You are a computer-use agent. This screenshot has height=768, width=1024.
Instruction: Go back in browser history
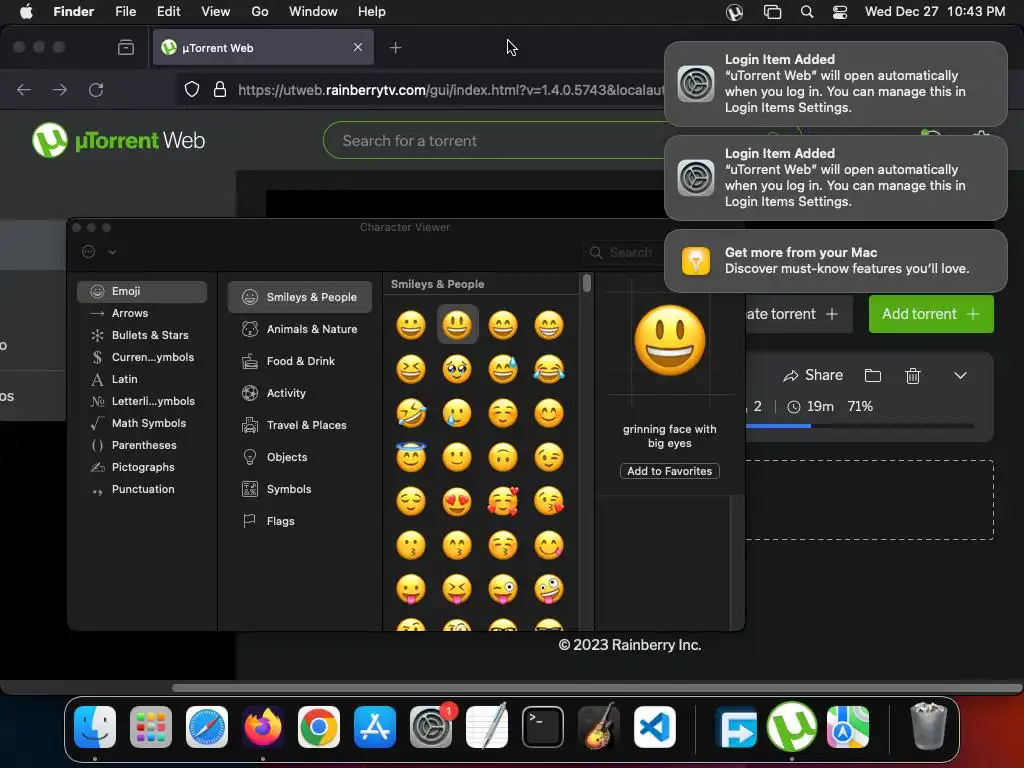pos(24,89)
